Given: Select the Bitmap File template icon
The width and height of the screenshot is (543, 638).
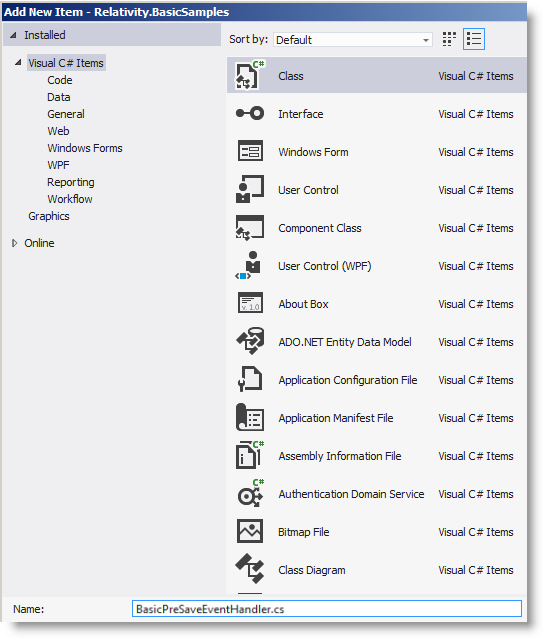Looking at the screenshot, I should (250, 531).
